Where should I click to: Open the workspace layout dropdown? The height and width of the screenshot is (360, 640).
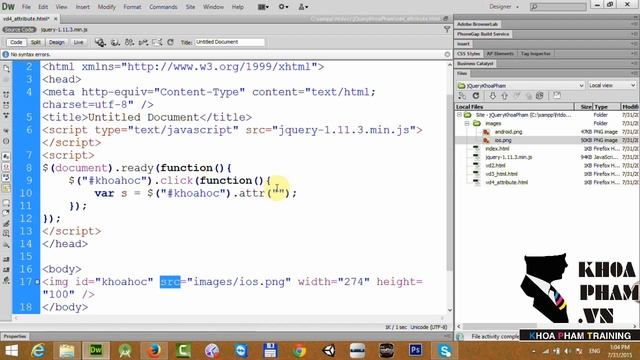click(x=263, y=7)
